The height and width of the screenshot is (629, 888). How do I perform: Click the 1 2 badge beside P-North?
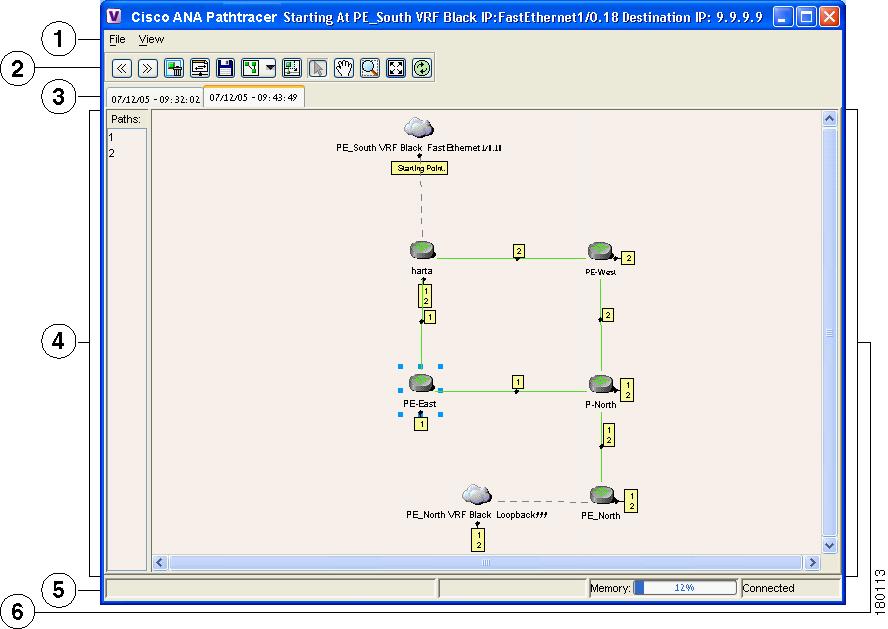point(627,390)
